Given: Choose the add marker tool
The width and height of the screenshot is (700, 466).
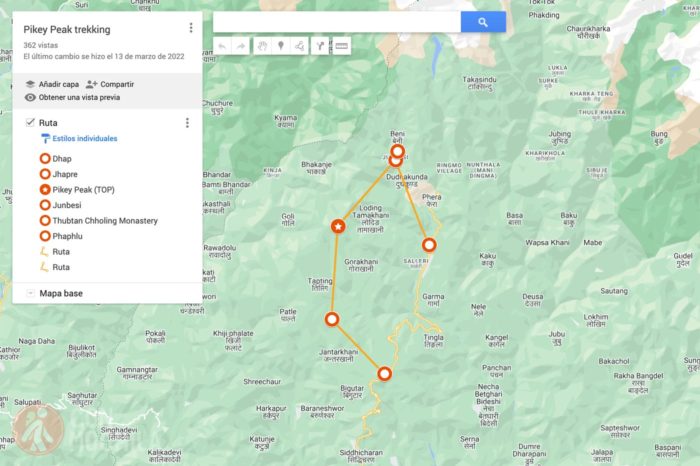Looking at the screenshot, I should [x=281, y=46].
